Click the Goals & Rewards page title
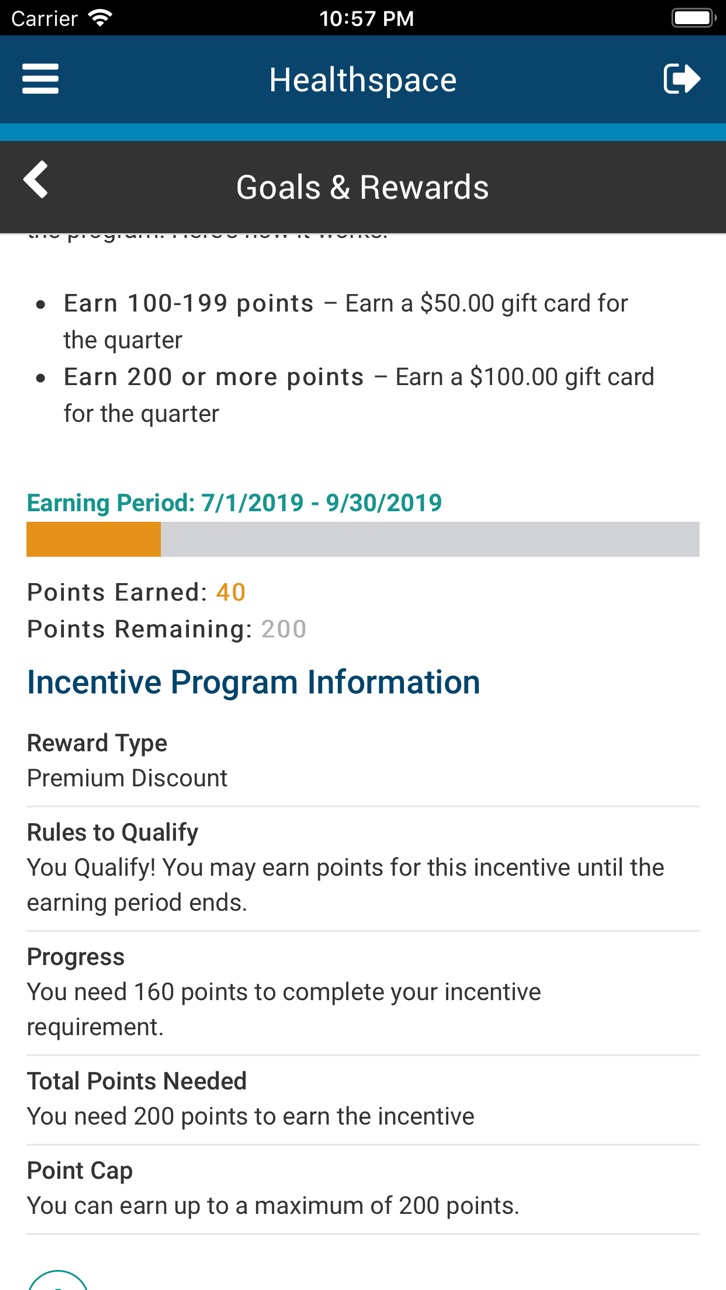The width and height of the screenshot is (726, 1290). coord(362,187)
